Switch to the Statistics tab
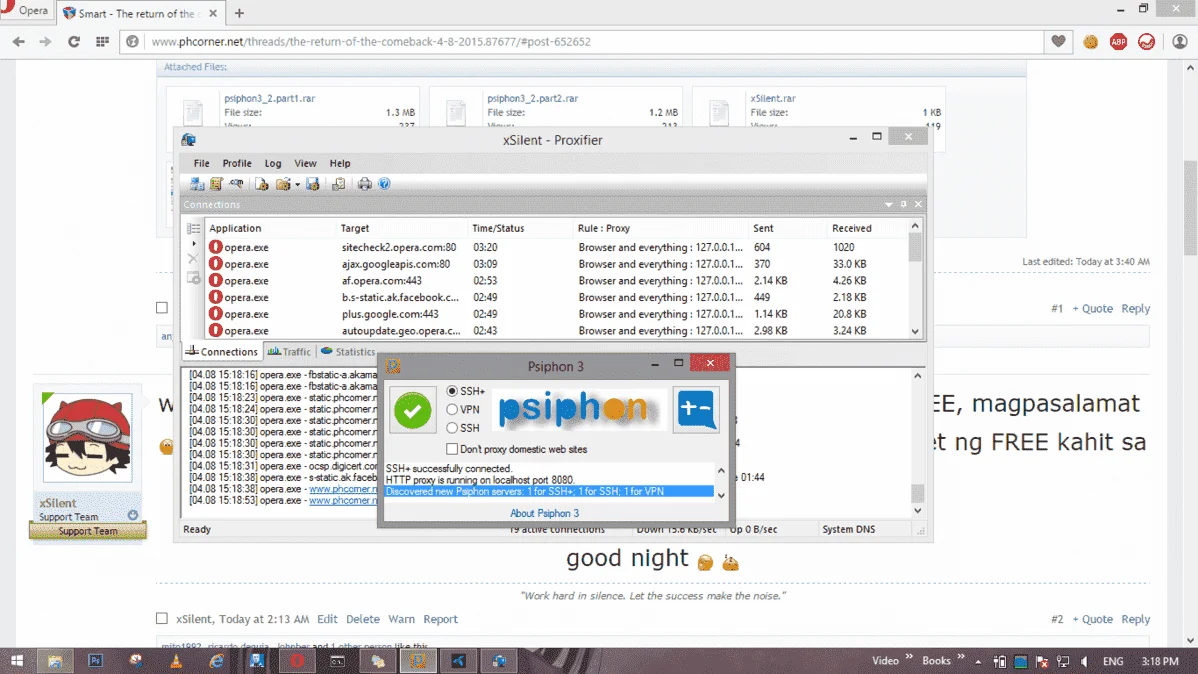Viewport: 1198px width, 674px height. coord(348,352)
